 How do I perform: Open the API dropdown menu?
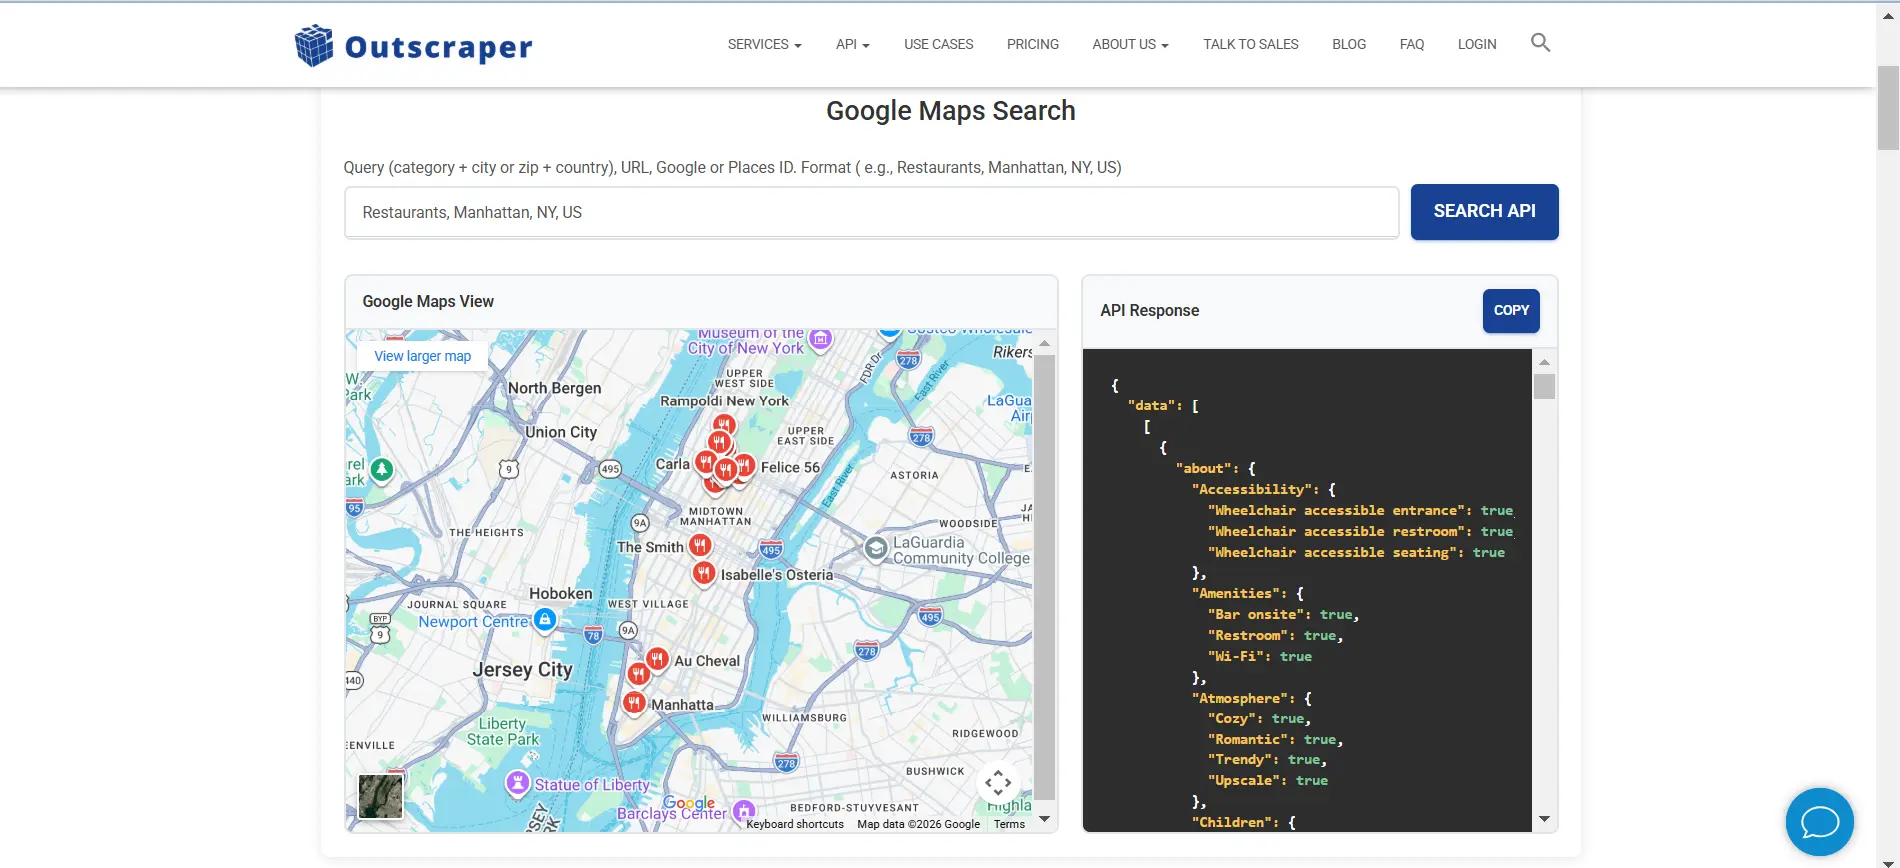[x=852, y=44]
